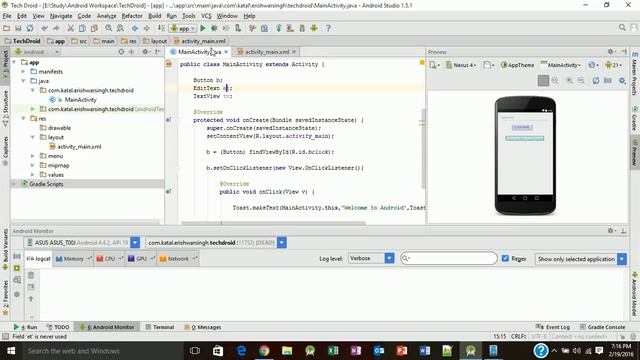This screenshot has height=360, width=640.
Task: Switch to the Network monitor tab
Action: [x=178, y=258]
